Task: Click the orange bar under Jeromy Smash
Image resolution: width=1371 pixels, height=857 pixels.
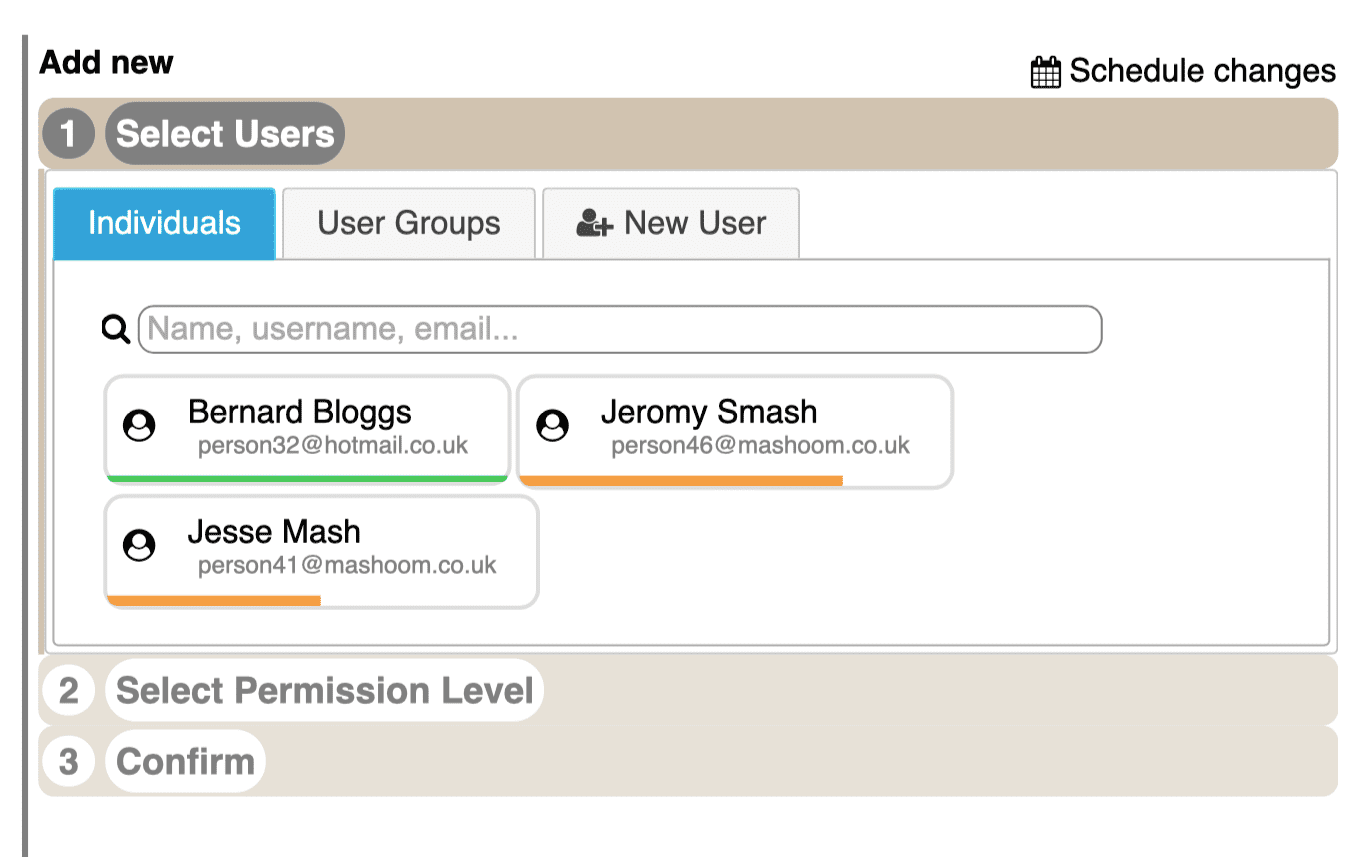Action: [682, 481]
